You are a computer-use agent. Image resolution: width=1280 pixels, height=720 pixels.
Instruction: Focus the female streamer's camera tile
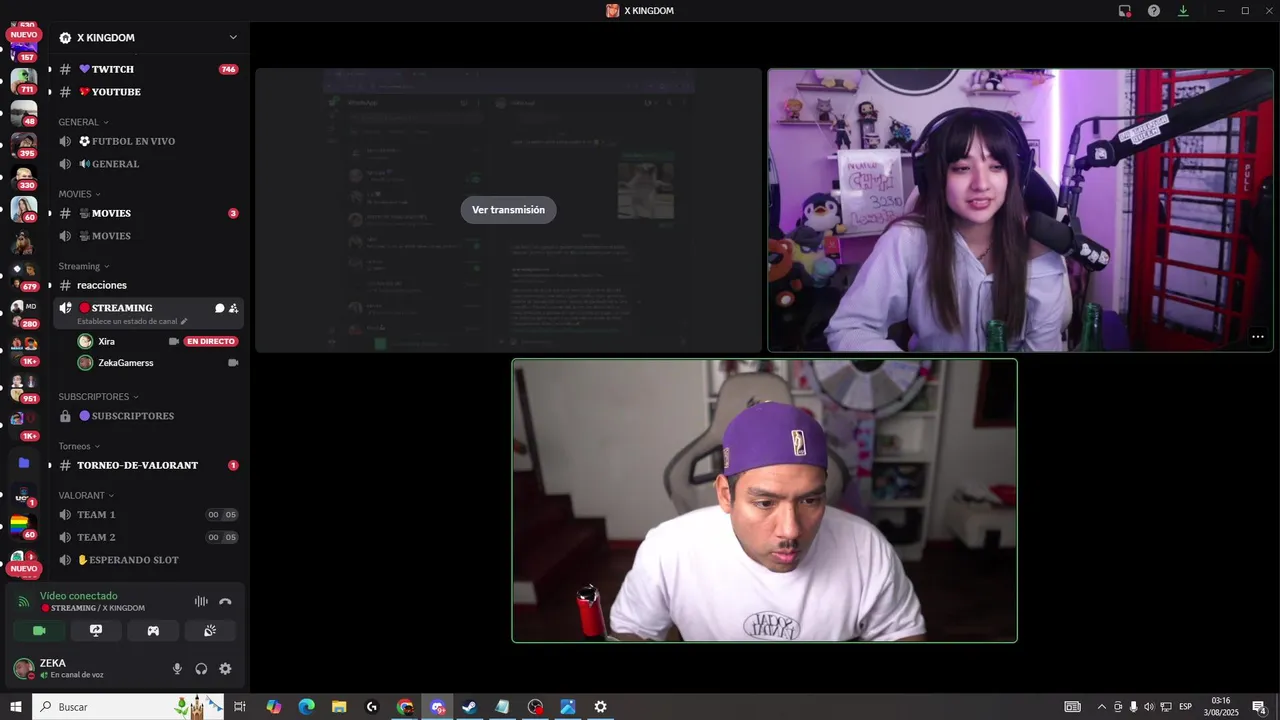pyautogui.click(x=1020, y=210)
